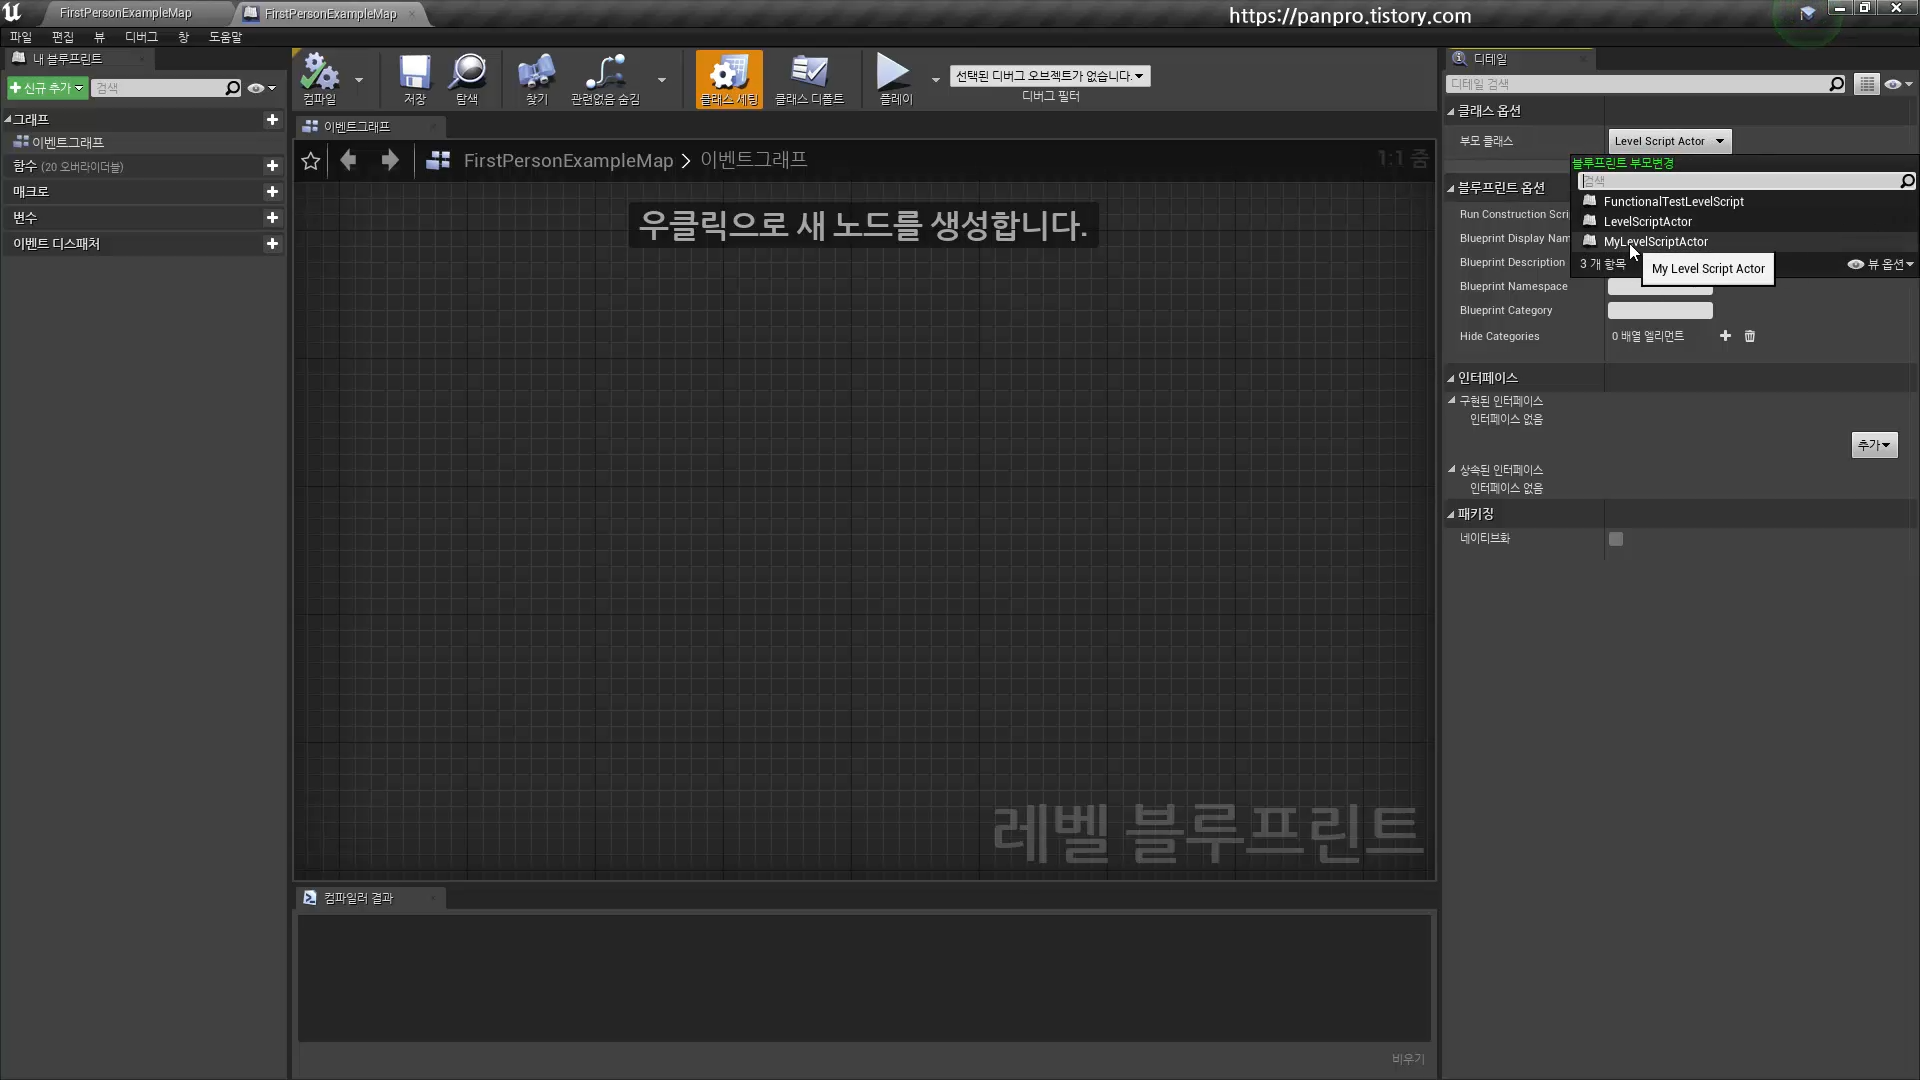Toggle My Blueprint panel eye view options
The image size is (1920, 1080).
pyautogui.click(x=261, y=89)
